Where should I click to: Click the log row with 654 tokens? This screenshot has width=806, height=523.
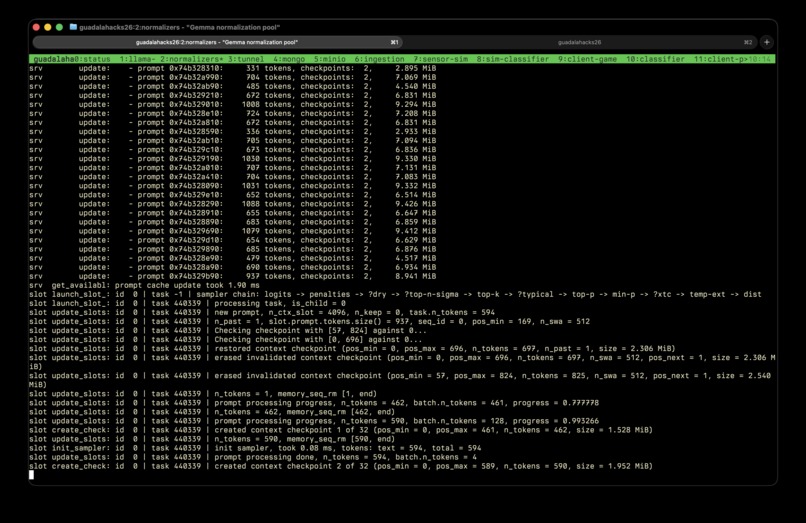232,240
